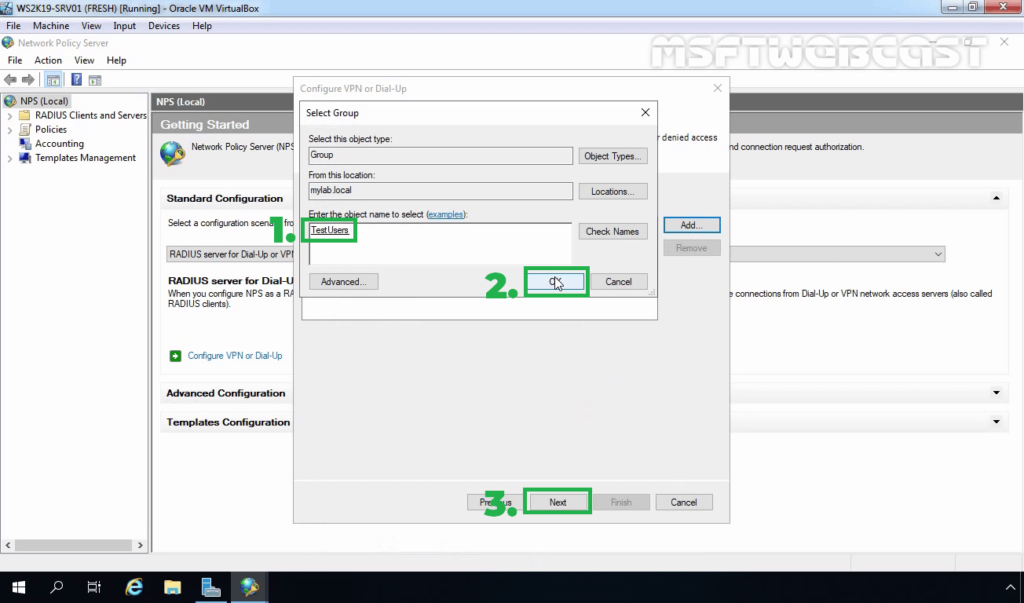Open the VirtualBox Machine menu
The width and height of the screenshot is (1024, 603).
(51, 25)
